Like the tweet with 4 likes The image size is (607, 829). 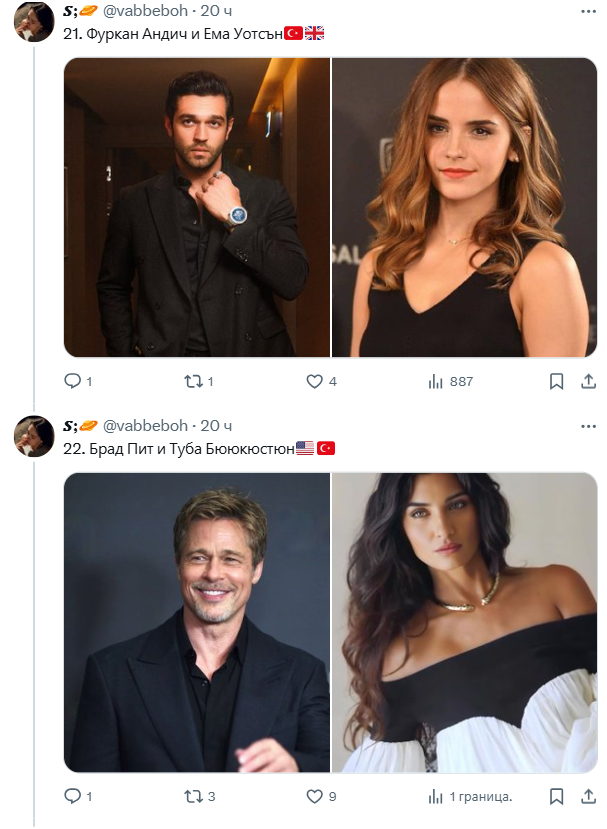click(315, 381)
